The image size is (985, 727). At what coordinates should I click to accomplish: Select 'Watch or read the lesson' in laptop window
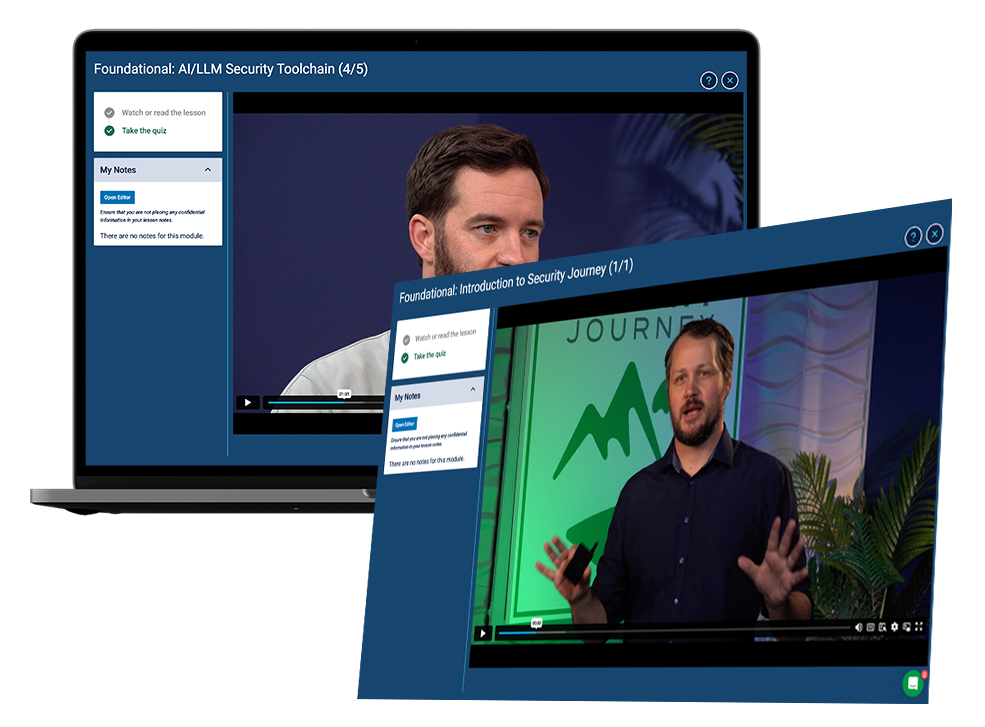(x=163, y=112)
